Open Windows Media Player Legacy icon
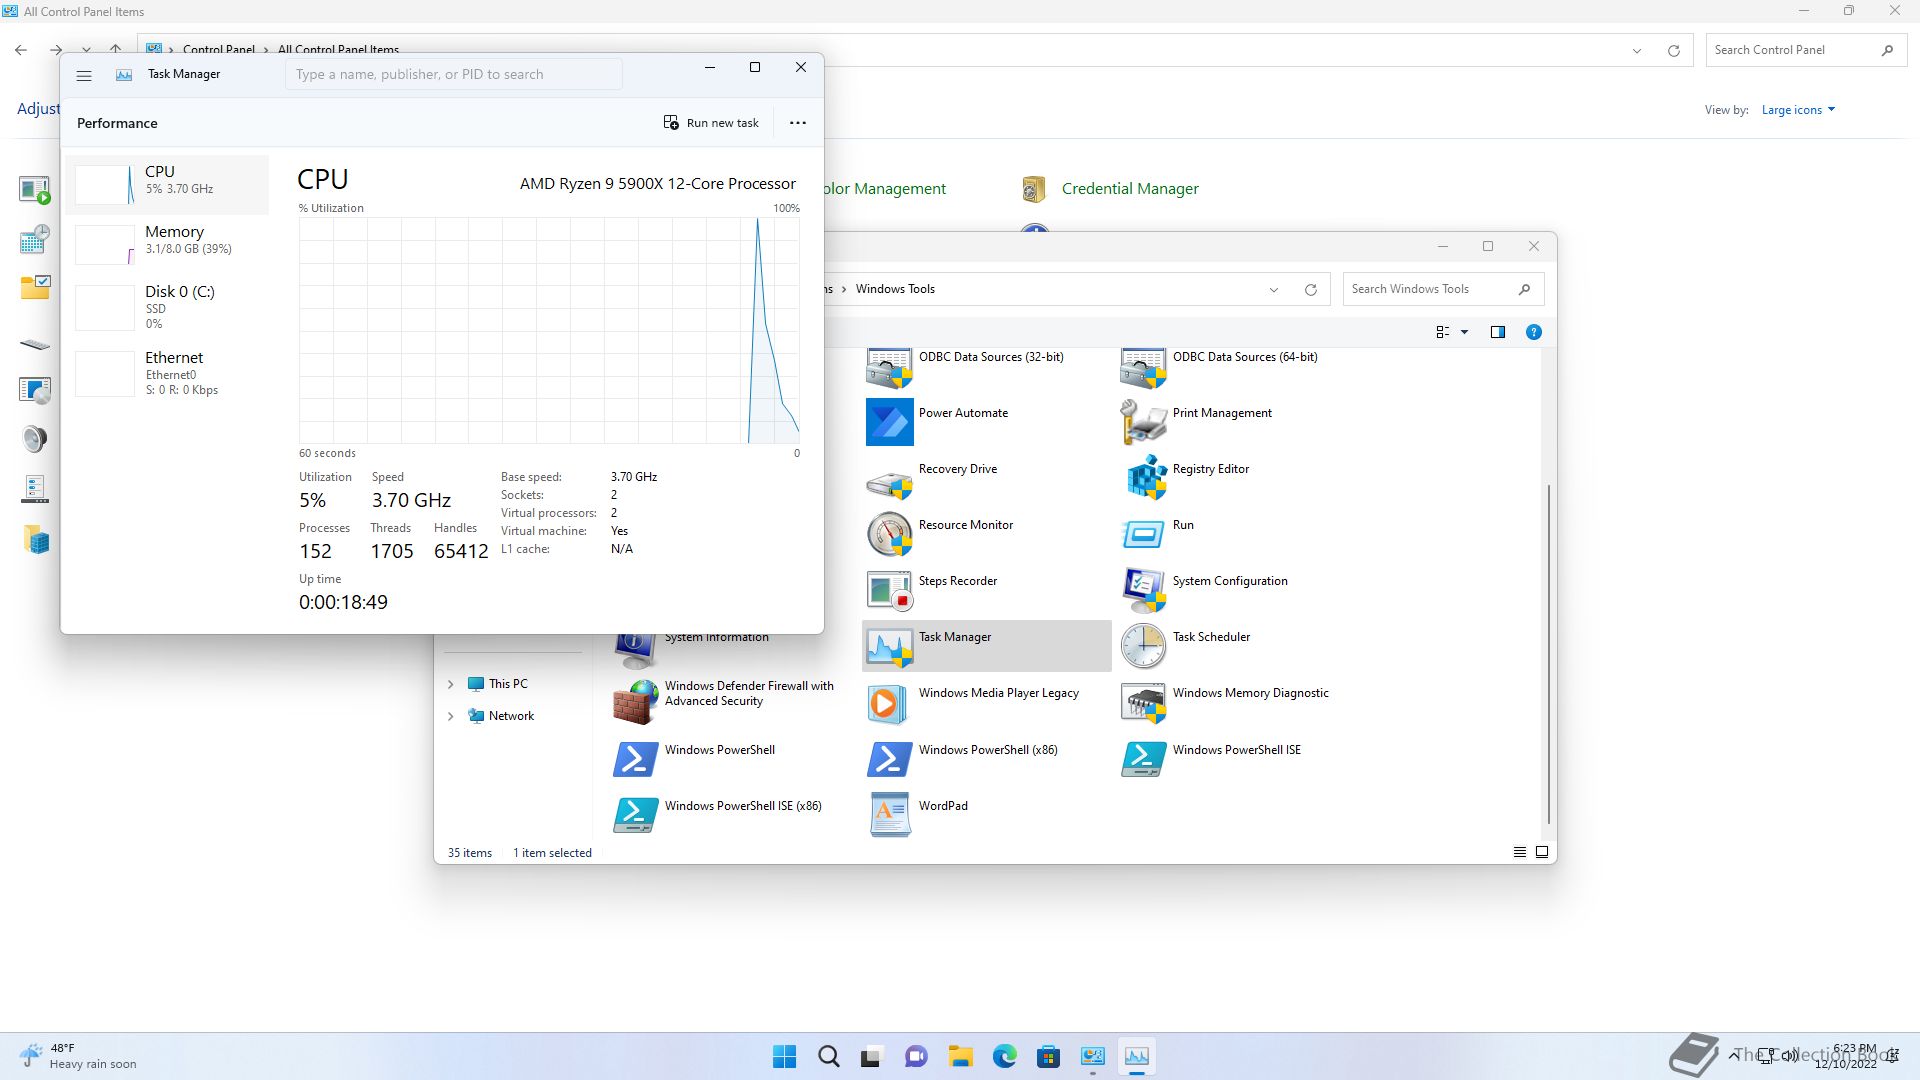Screen dimensions: 1920x1080 click(x=889, y=703)
